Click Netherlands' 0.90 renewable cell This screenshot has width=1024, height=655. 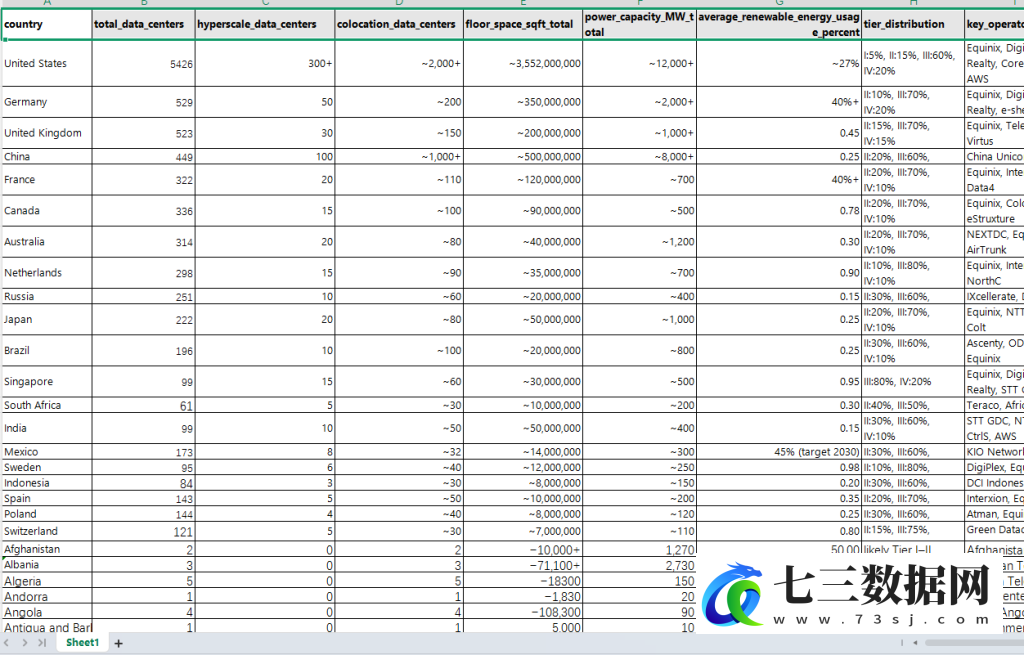pyautogui.click(x=779, y=273)
